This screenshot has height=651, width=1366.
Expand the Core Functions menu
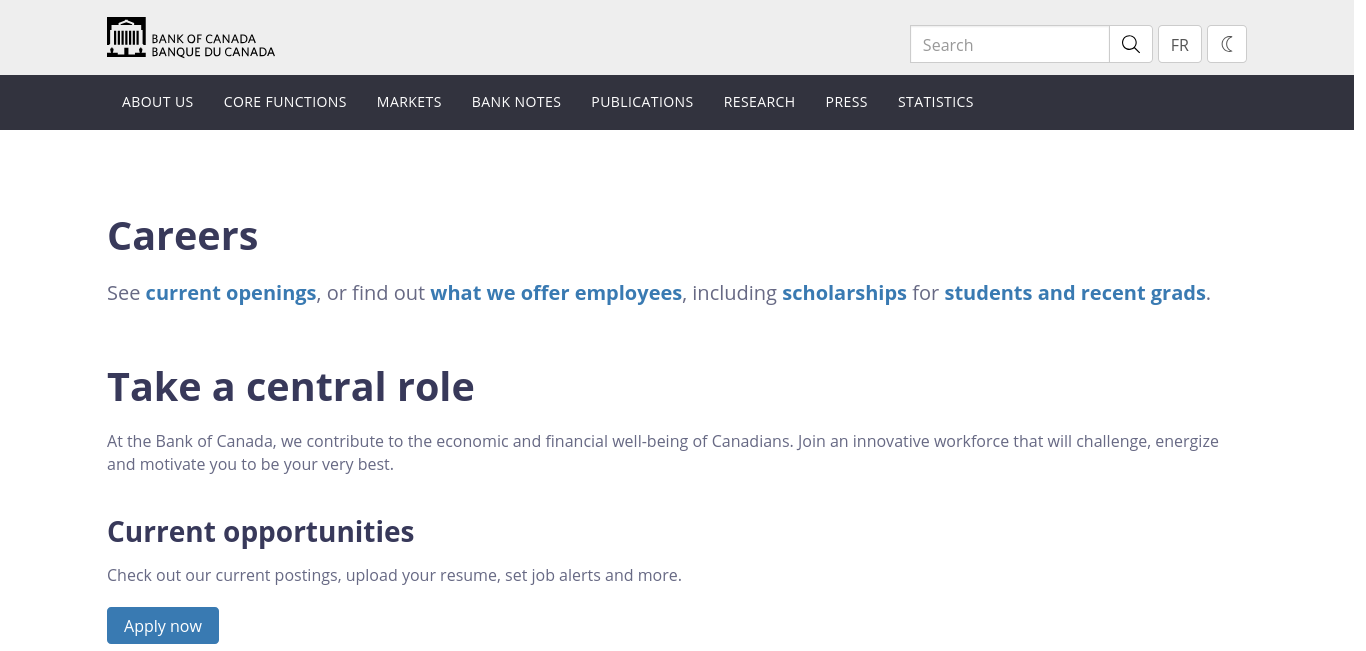[x=285, y=102]
